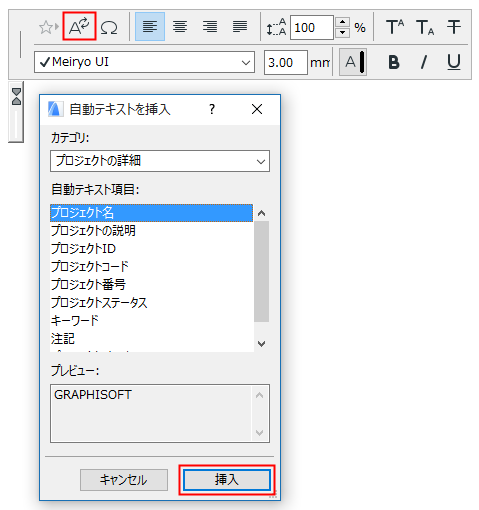Select 注記 in the list

(151, 339)
